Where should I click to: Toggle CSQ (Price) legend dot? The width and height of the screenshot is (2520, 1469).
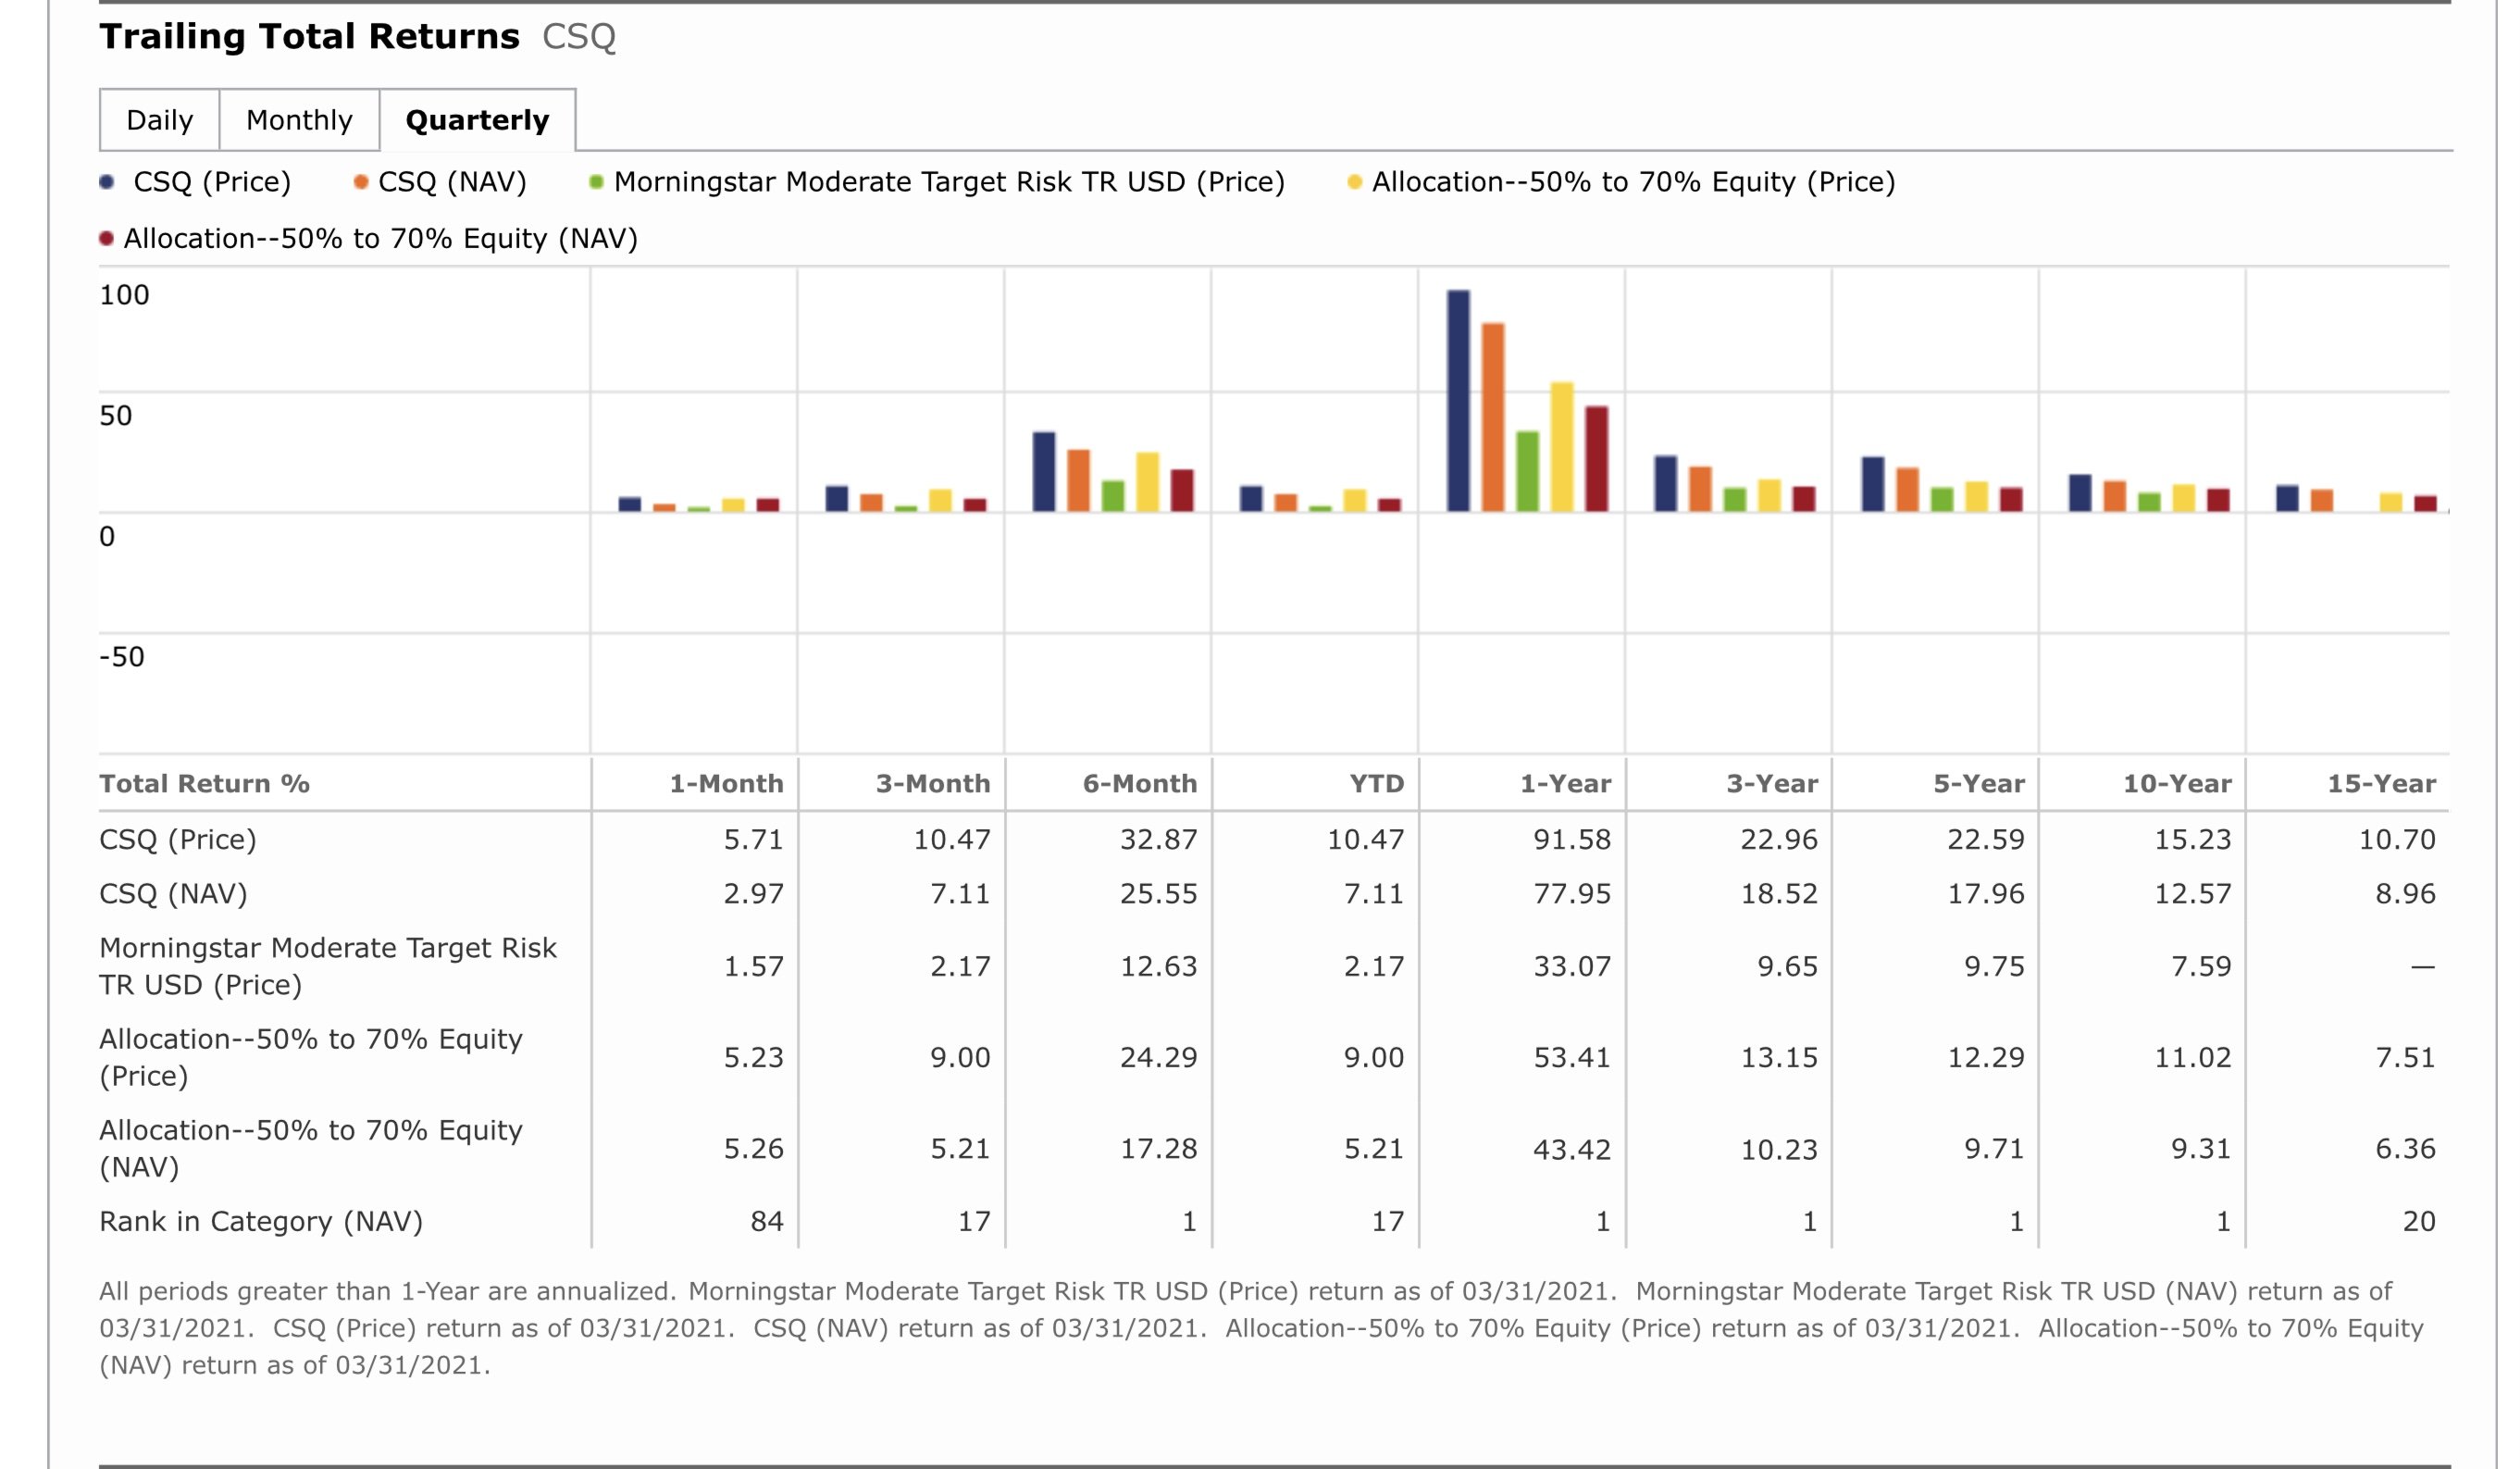tap(107, 182)
